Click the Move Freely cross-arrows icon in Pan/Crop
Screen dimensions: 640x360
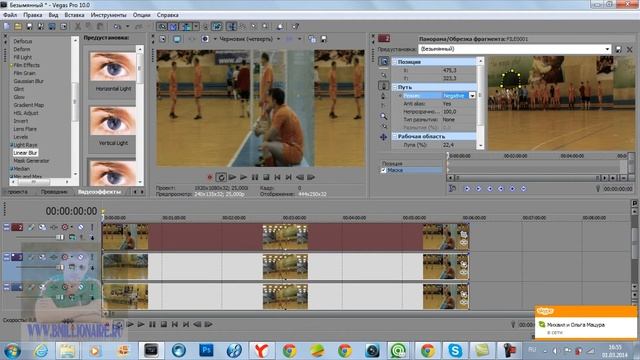click(384, 137)
